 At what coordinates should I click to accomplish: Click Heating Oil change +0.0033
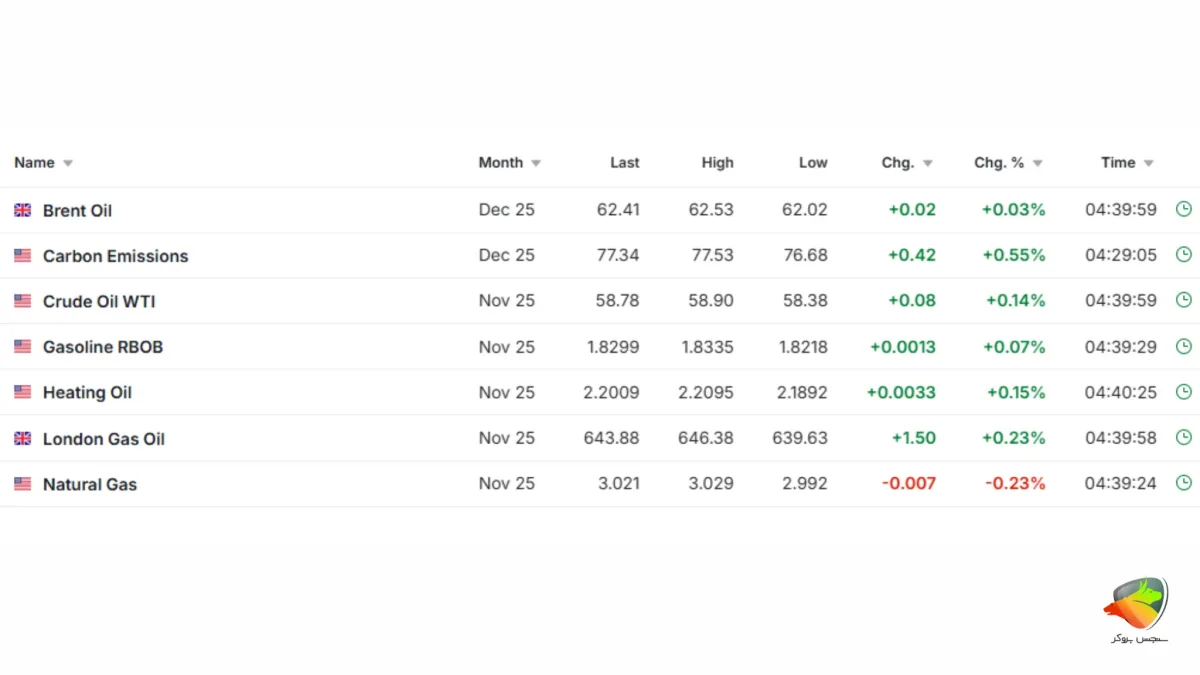901,392
